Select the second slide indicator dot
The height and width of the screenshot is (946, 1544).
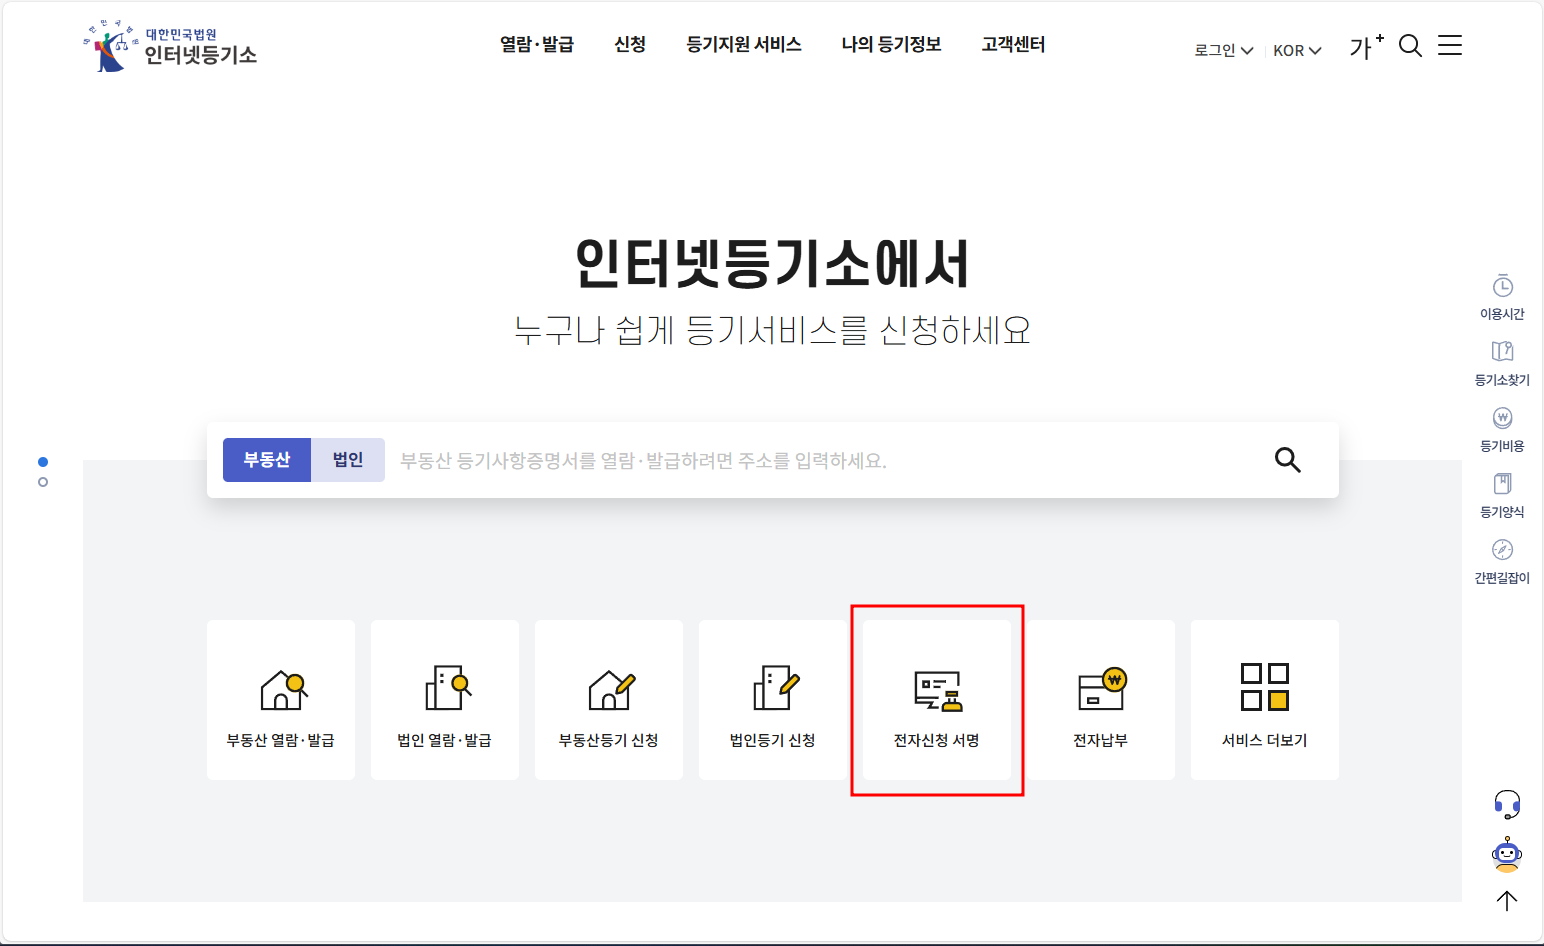[43, 482]
